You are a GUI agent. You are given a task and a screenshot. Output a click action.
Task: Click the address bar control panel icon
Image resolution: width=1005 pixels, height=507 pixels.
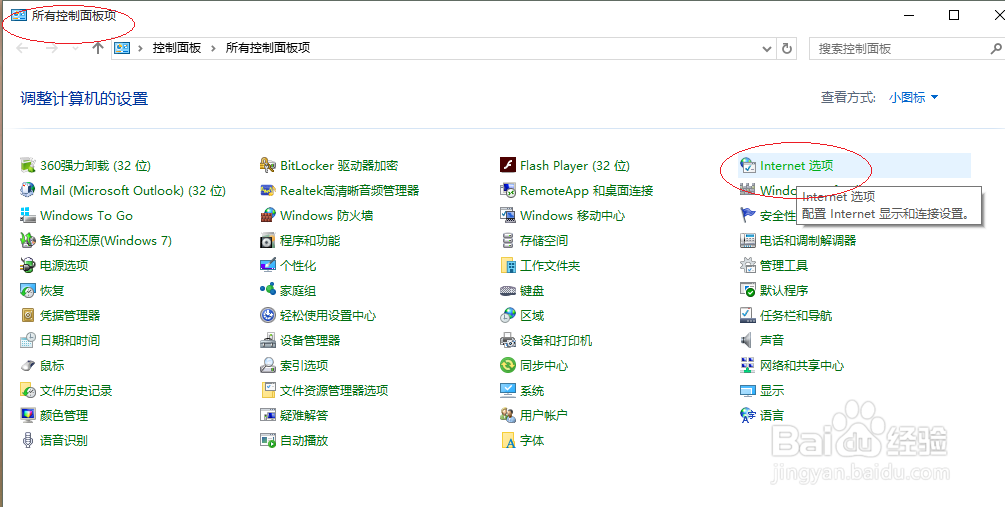(122, 48)
